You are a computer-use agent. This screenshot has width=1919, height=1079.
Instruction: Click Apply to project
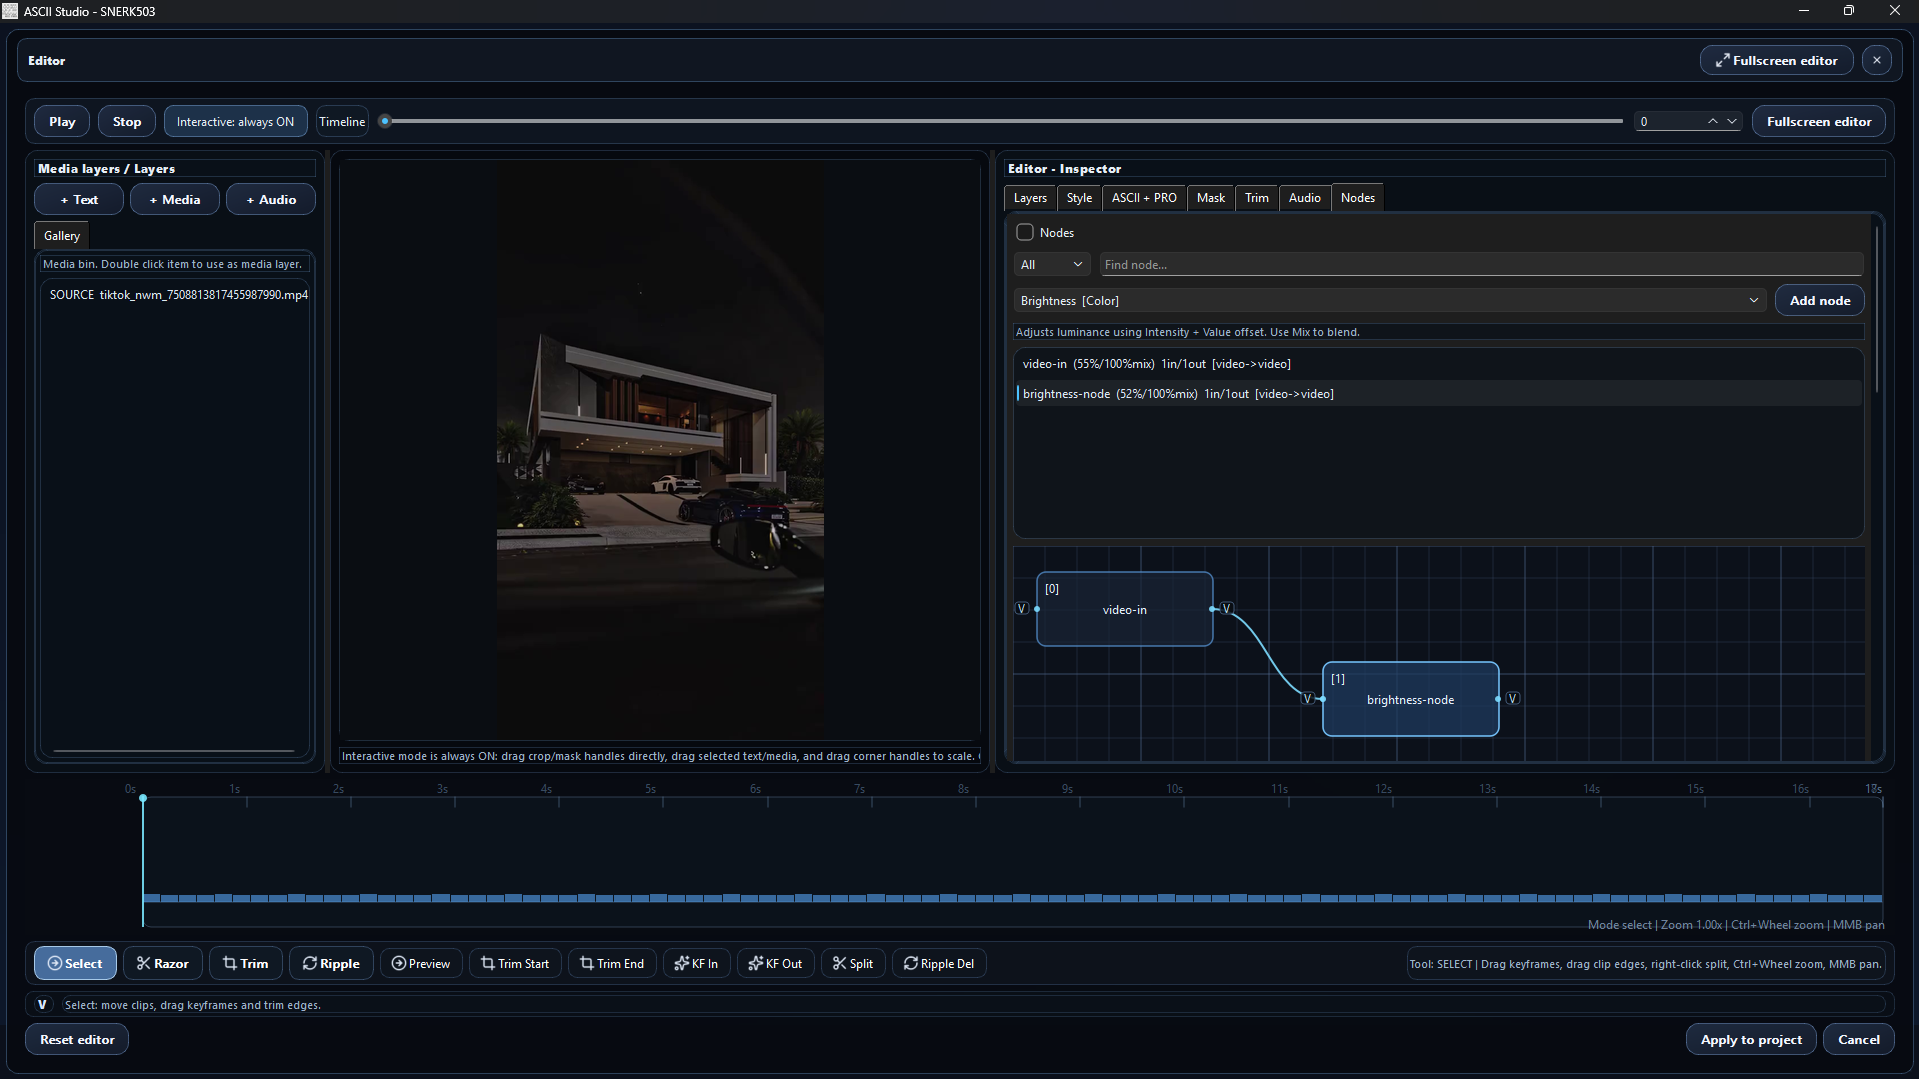click(1750, 1038)
